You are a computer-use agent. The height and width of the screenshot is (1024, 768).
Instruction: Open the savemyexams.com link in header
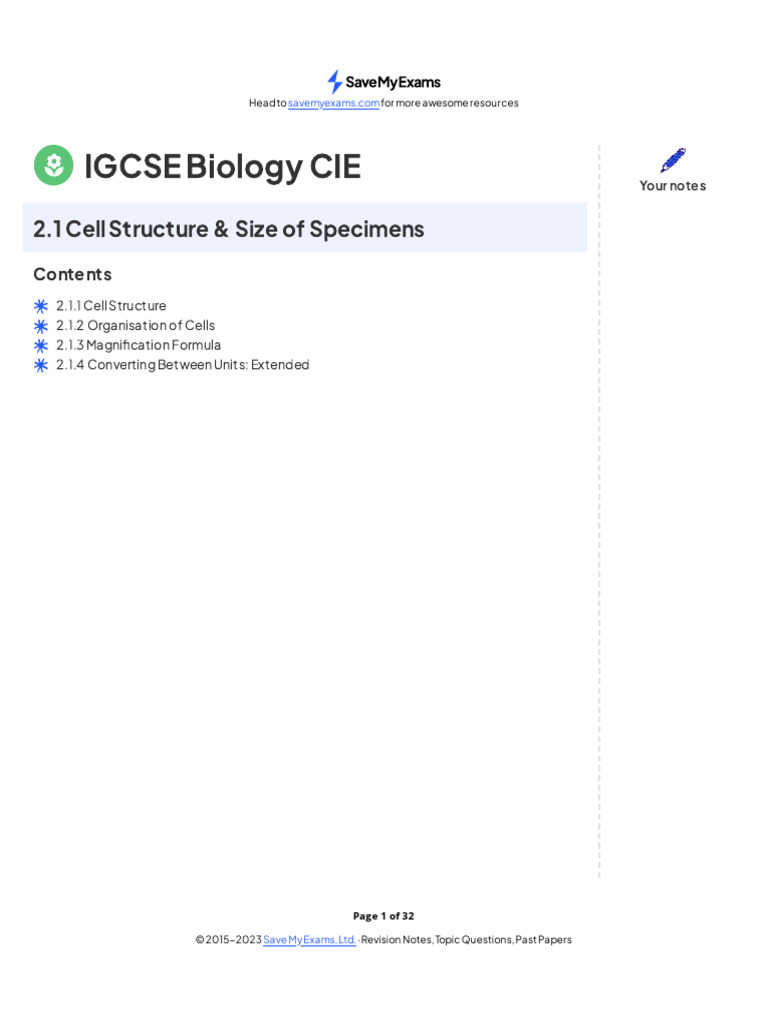(334, 103)
